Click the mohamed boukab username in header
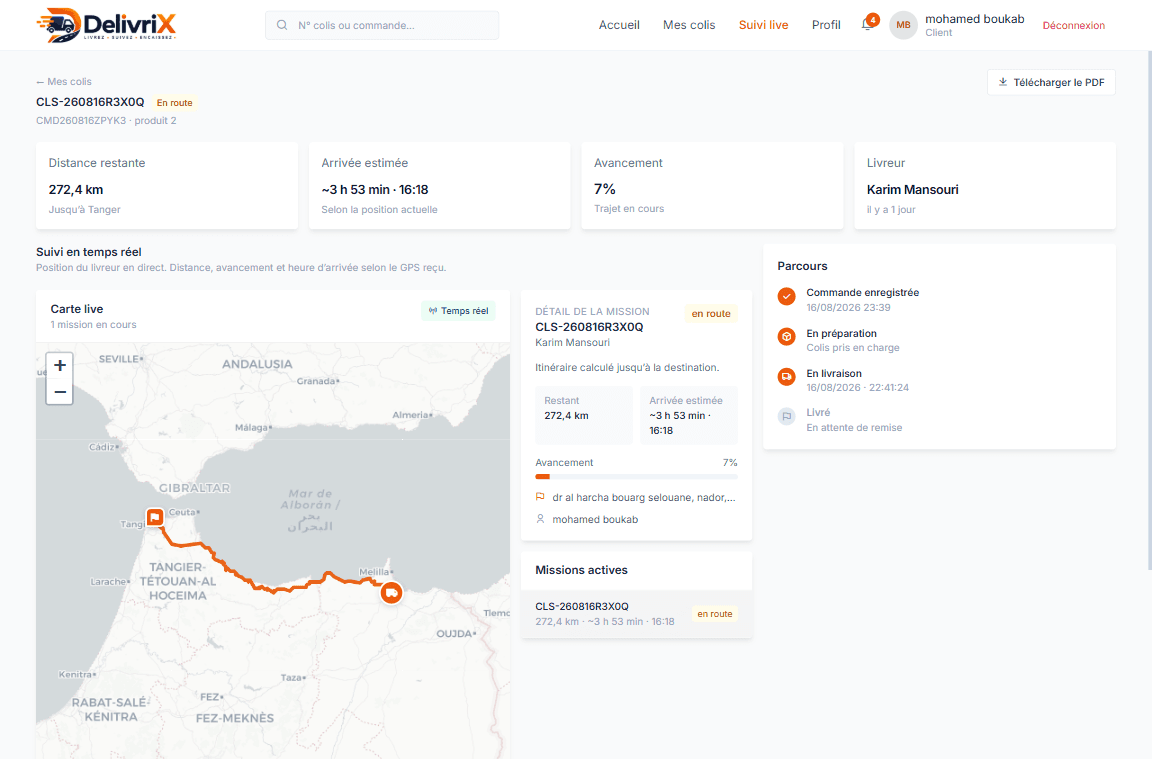This screenshot has height=759, width=1152. pos(974,19)
